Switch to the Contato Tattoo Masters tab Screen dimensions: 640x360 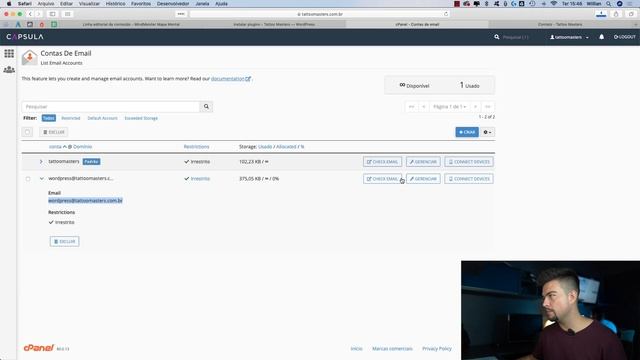click(x=560, y=24)
